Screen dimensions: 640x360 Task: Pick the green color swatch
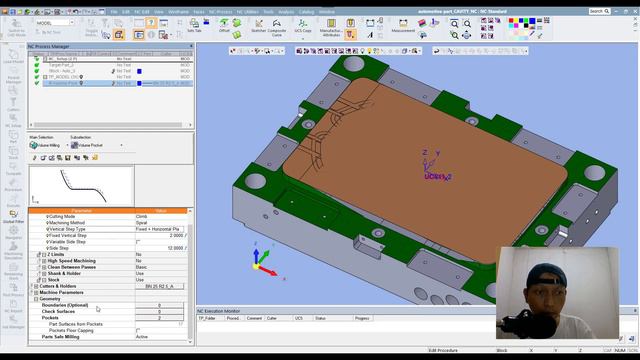[x=527, y=21]
